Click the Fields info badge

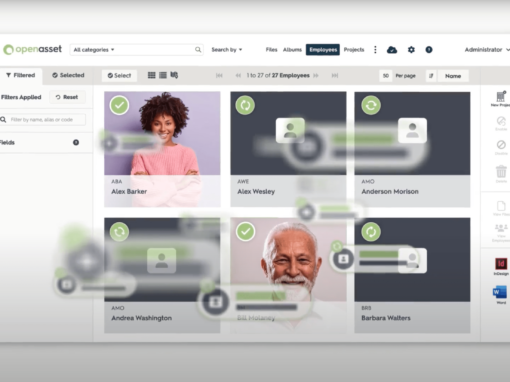click(x=76, y=142)
